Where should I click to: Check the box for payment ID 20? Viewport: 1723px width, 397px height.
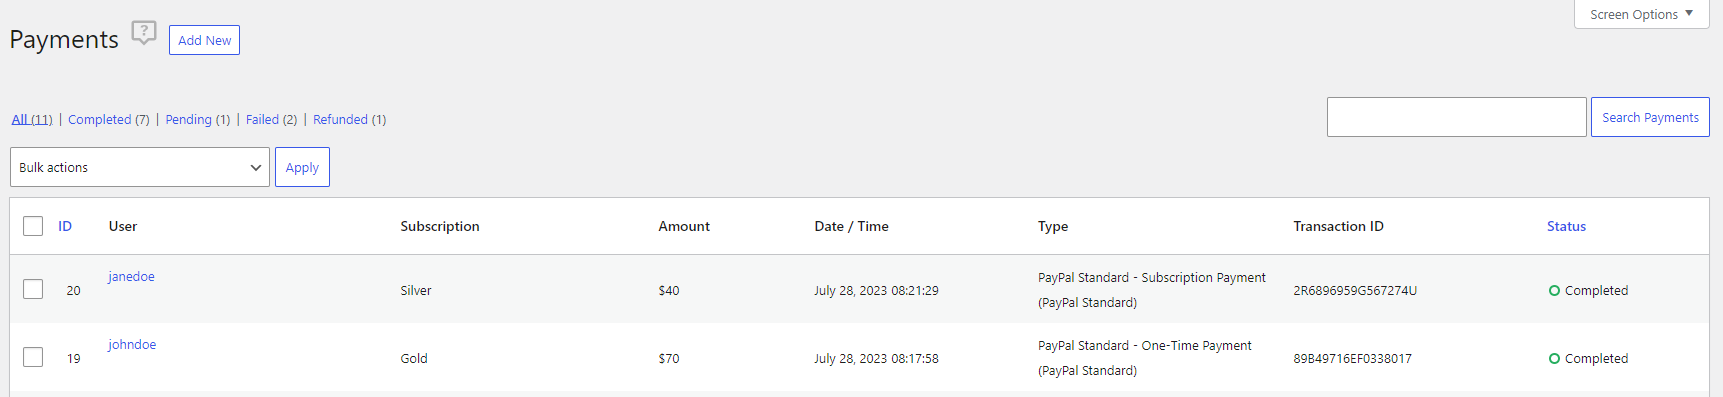click(x=33, y=289)
